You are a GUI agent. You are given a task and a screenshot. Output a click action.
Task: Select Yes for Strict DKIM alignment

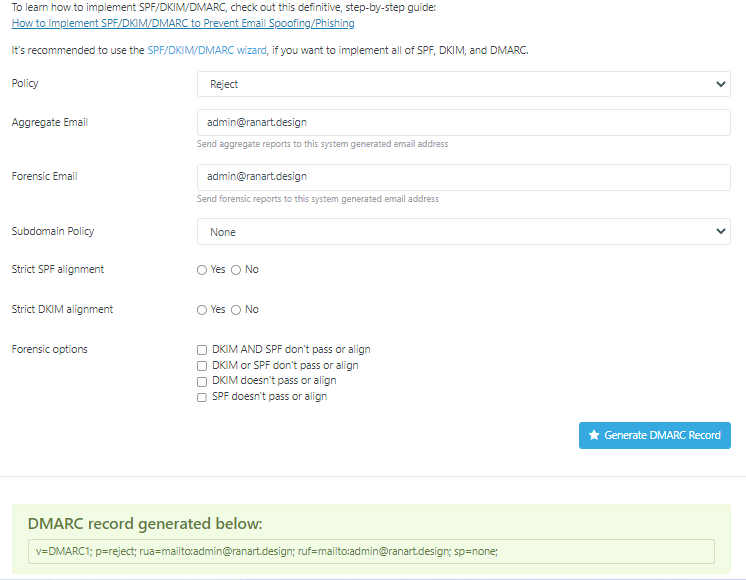202,310
